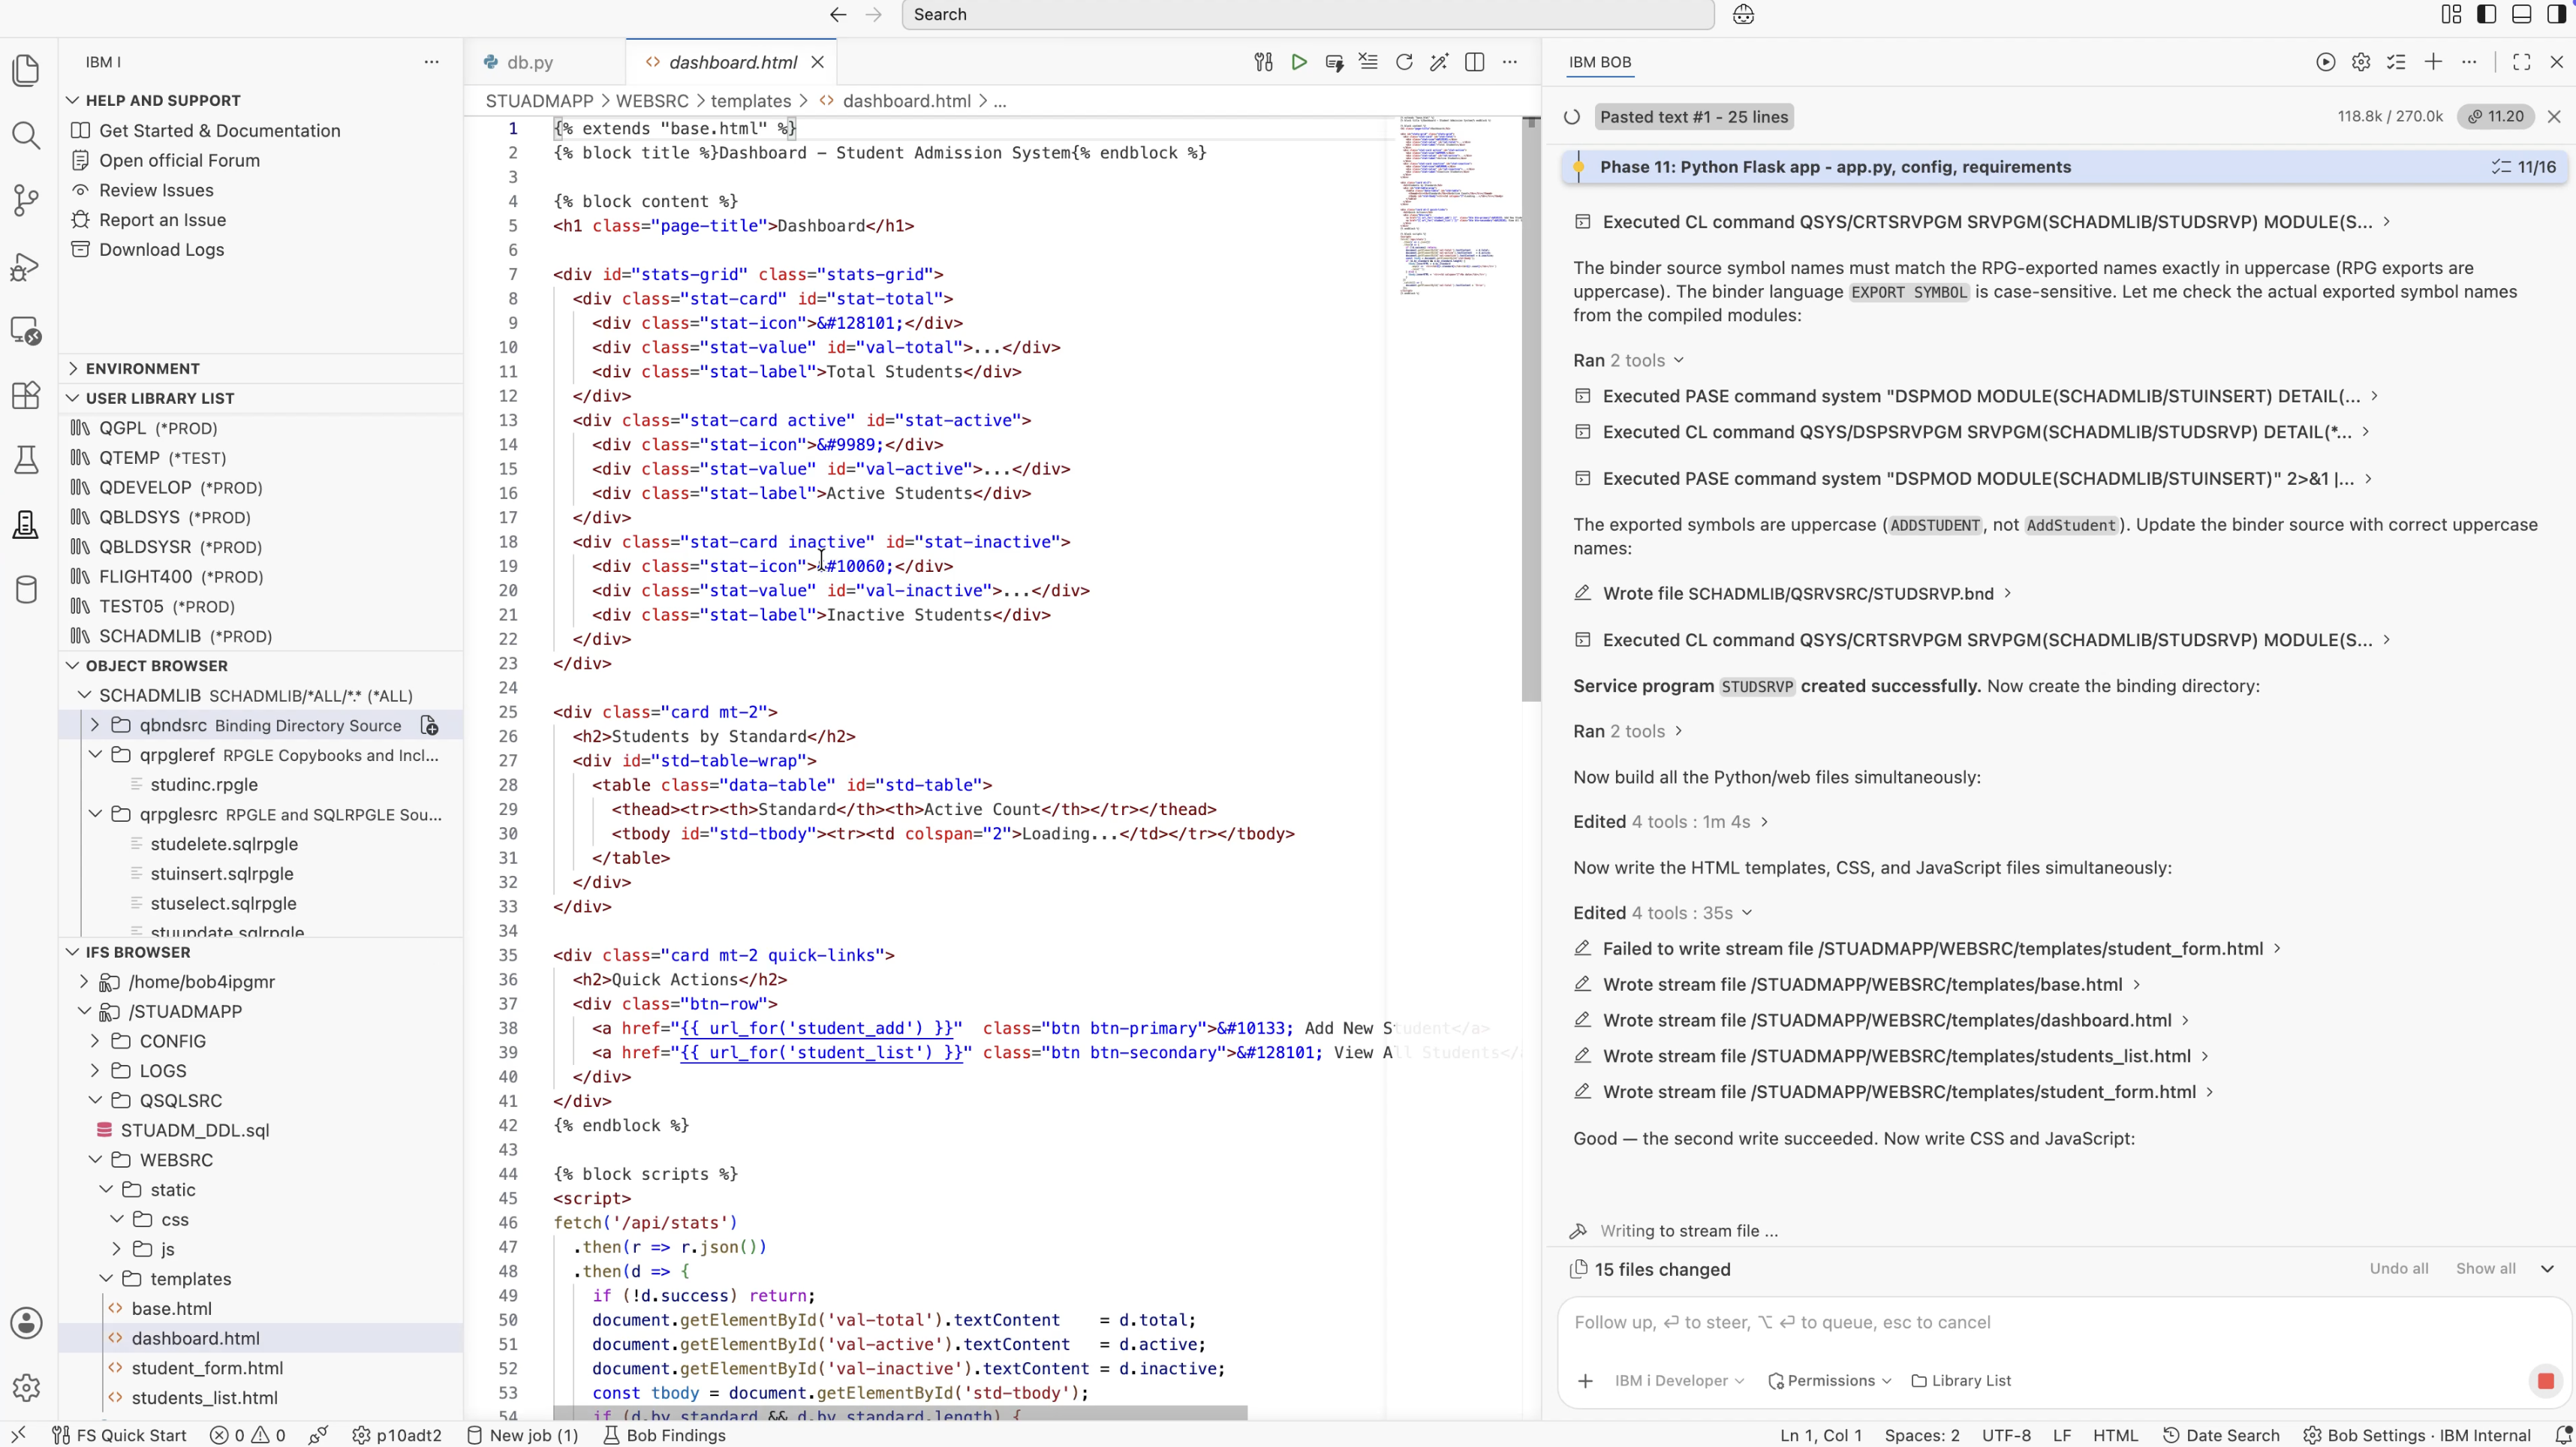Click the editor vertical scrollbar thumb
2576x1447 pixels.
pos(1530,410)
